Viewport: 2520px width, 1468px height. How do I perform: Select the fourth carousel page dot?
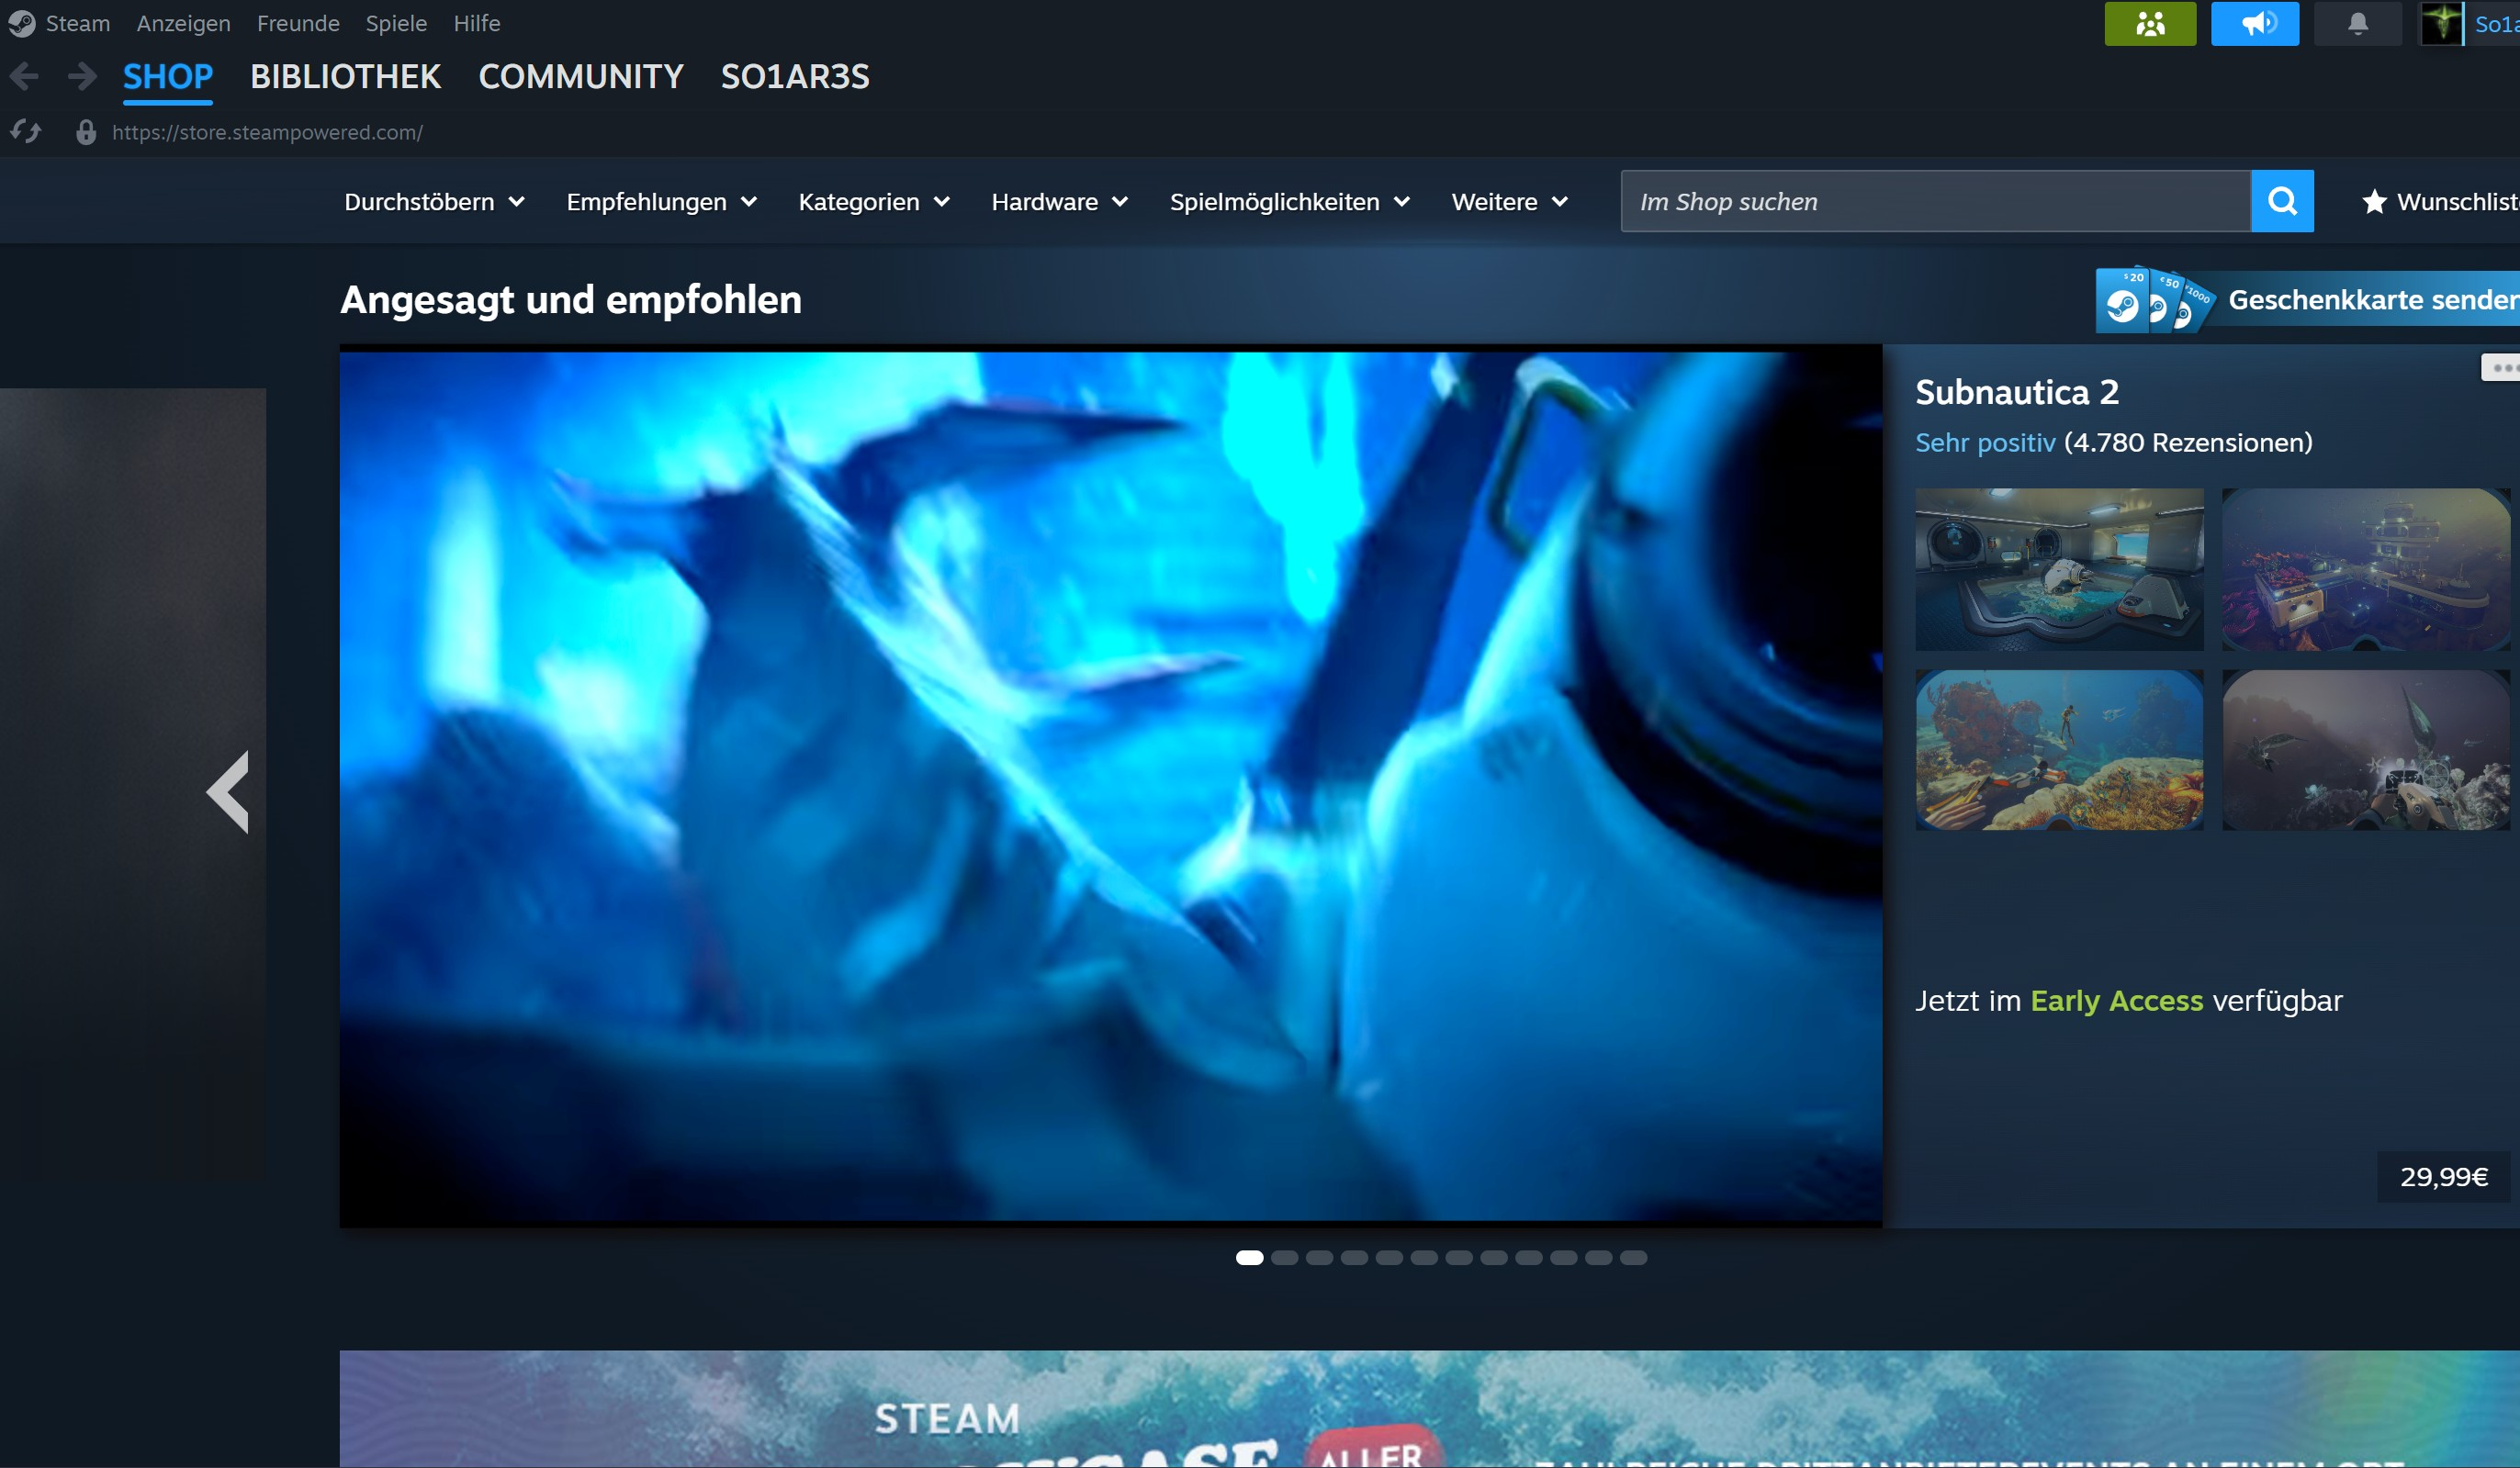(x=1354, y=1258)
